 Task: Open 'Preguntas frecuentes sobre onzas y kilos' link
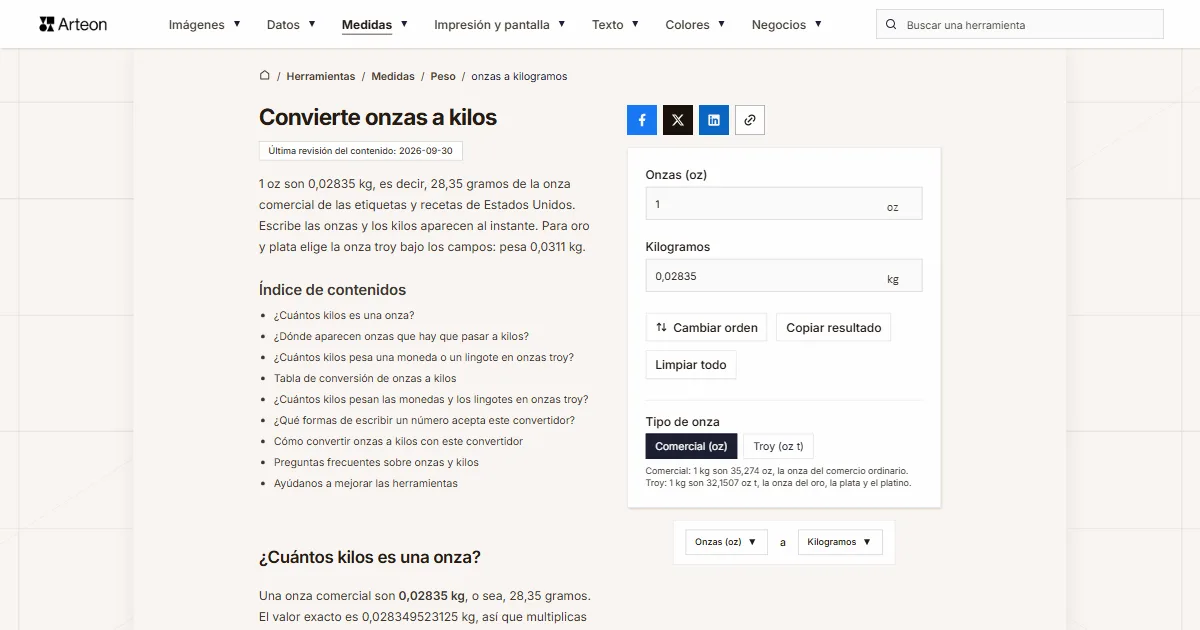[x=376, y=462]
